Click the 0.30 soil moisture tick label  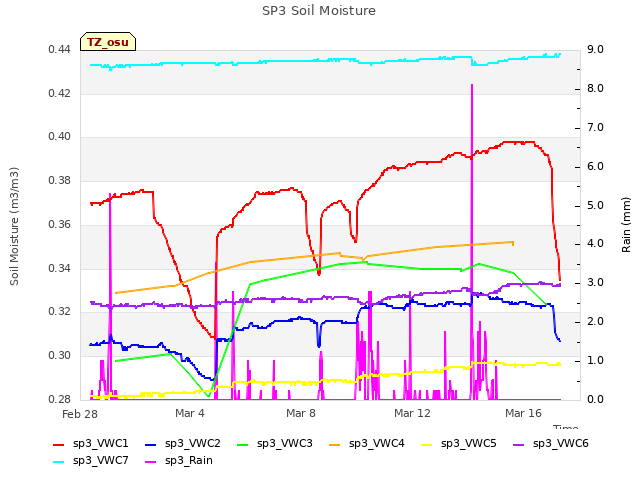pyautogui.click(x=59, y=356)
